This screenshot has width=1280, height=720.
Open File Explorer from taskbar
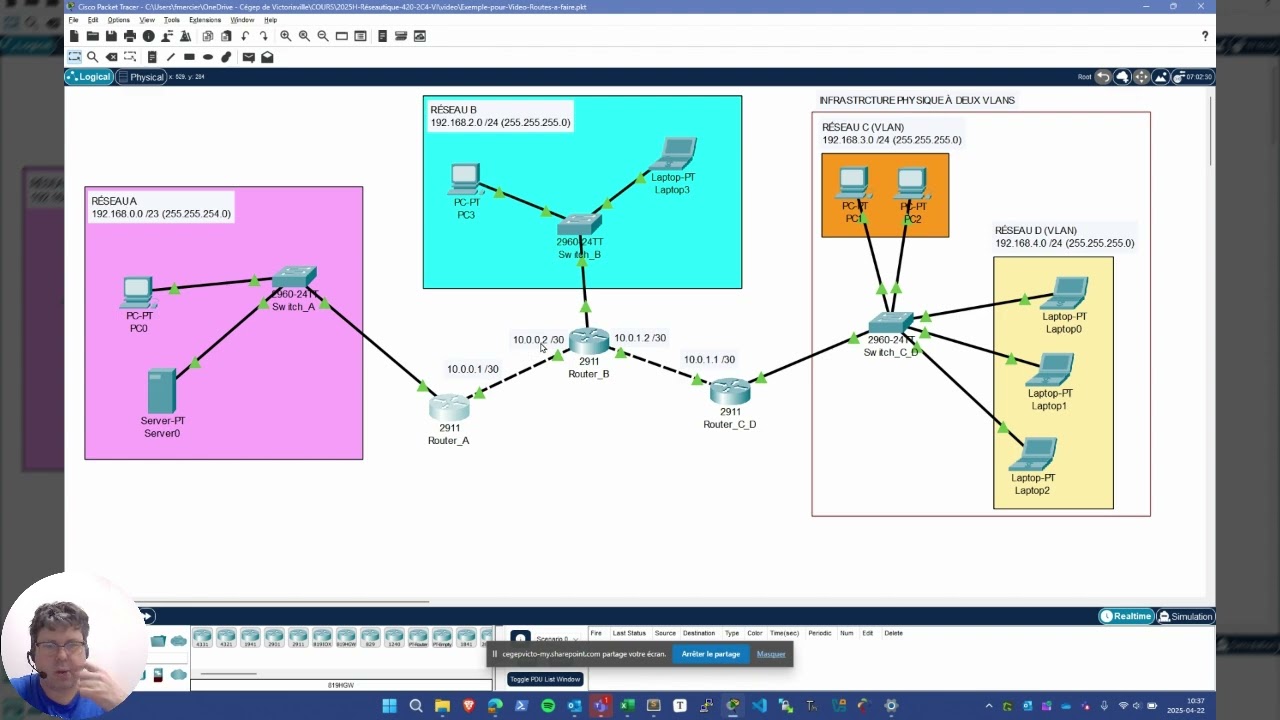coord(442,706)
